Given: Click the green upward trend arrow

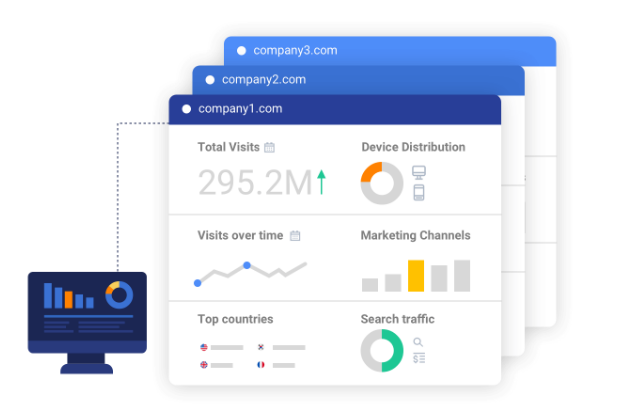Looking at the screenshot, I should (321, 182).
